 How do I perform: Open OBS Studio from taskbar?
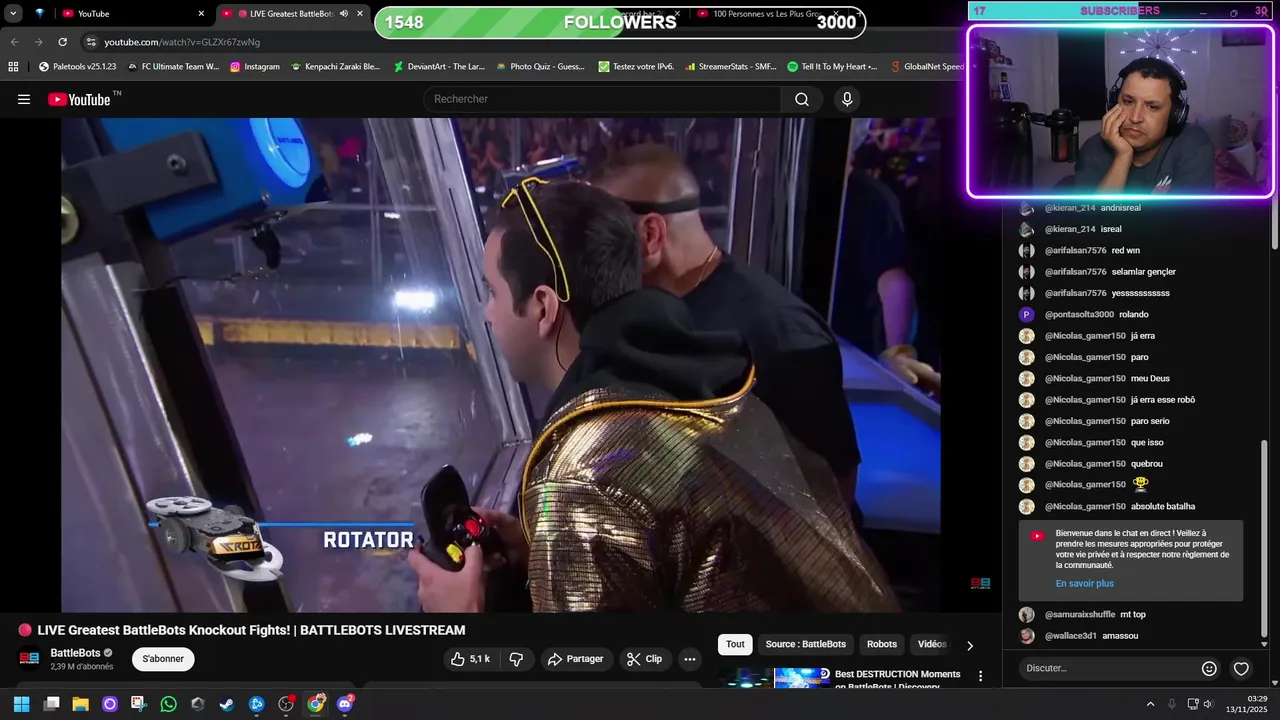(286, 704)
